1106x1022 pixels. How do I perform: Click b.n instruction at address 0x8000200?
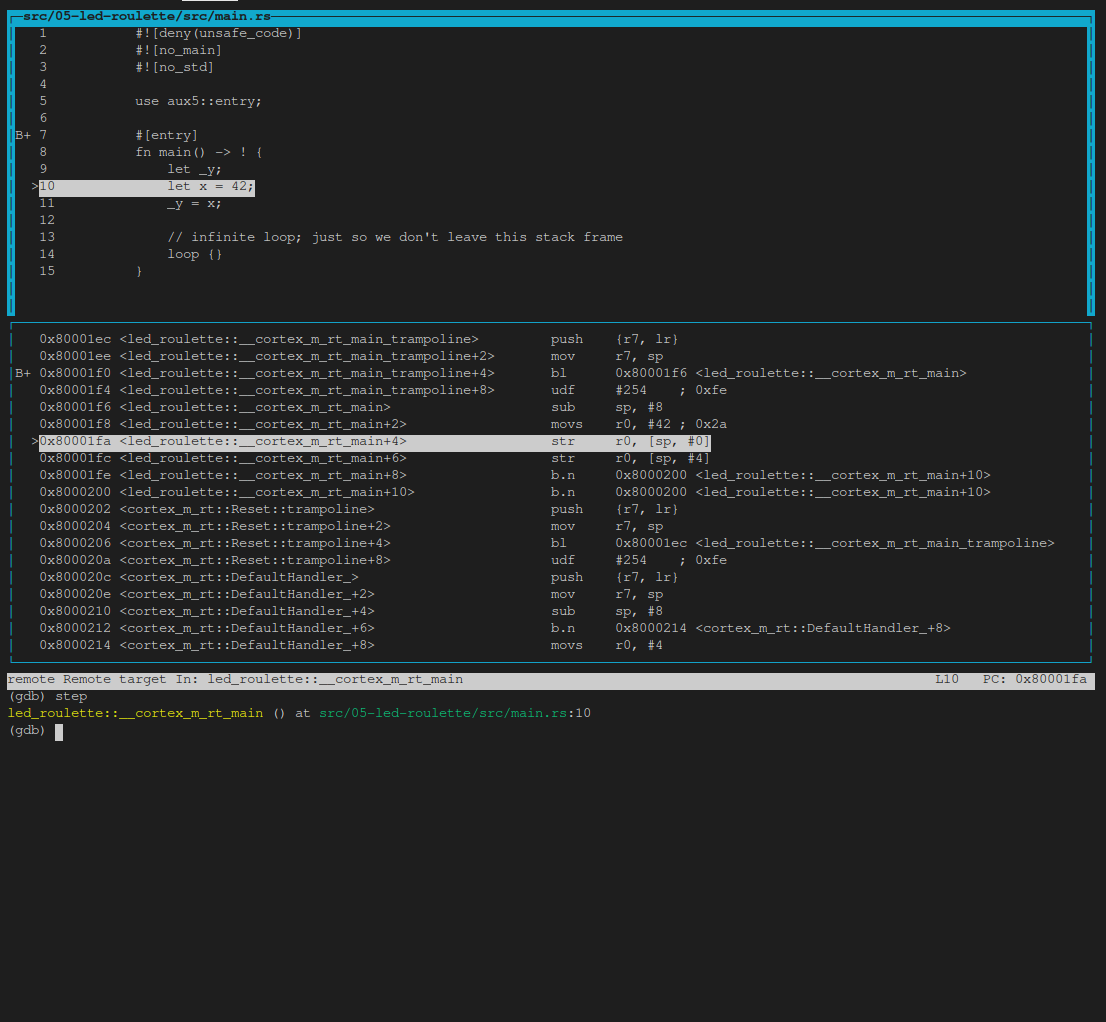click(515, 492)
